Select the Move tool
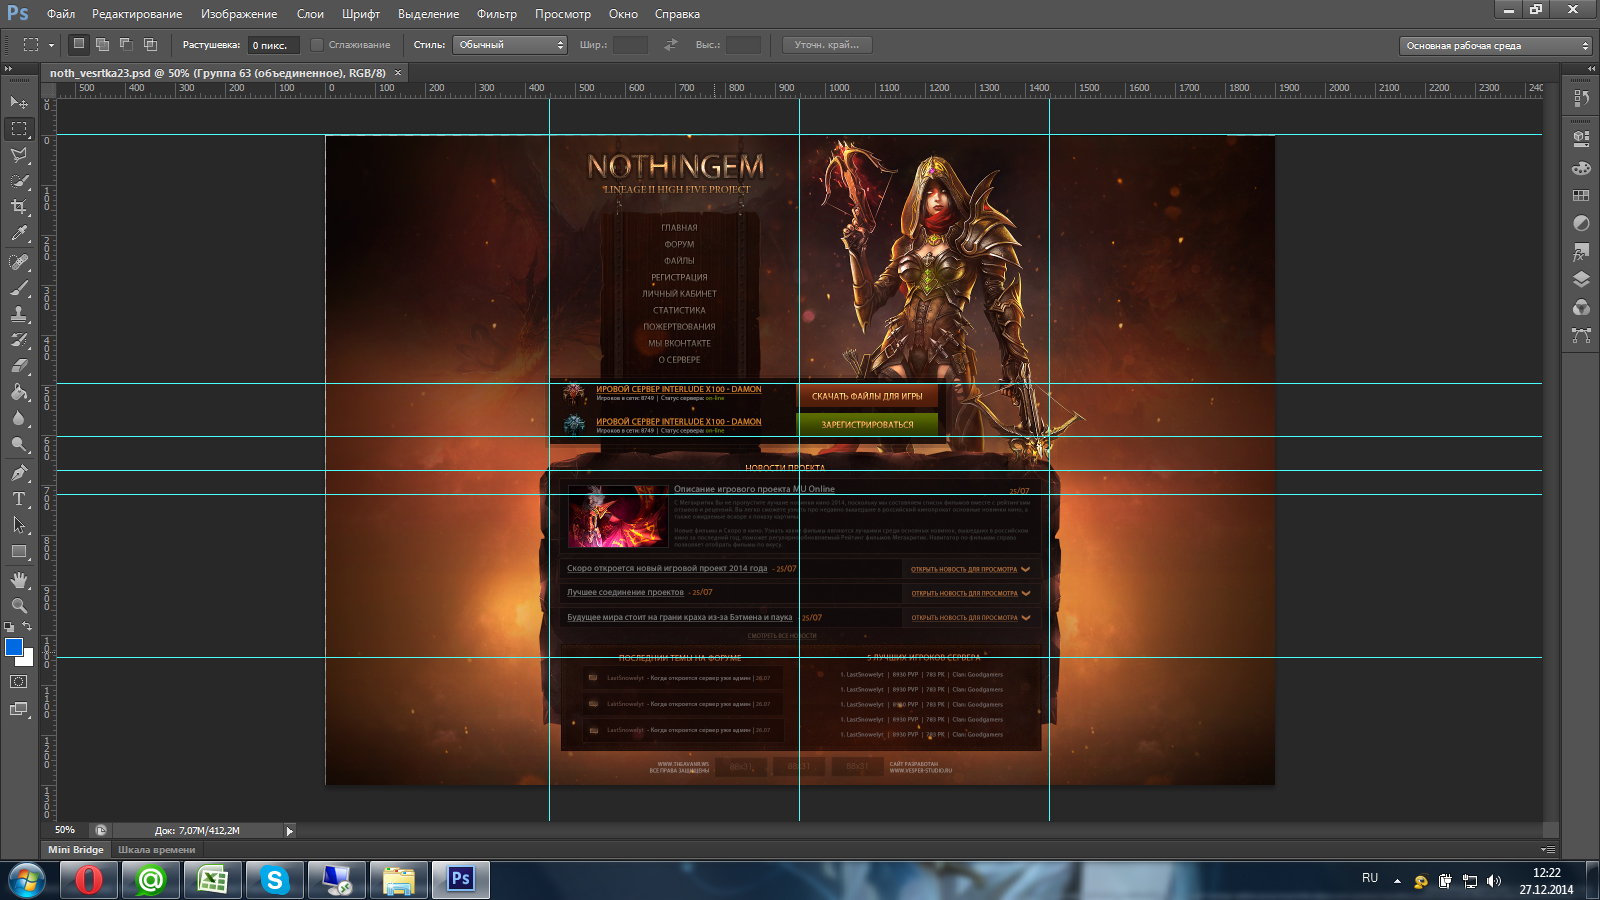This screenshot has width=1600, height=900. [x=19, y=102]
